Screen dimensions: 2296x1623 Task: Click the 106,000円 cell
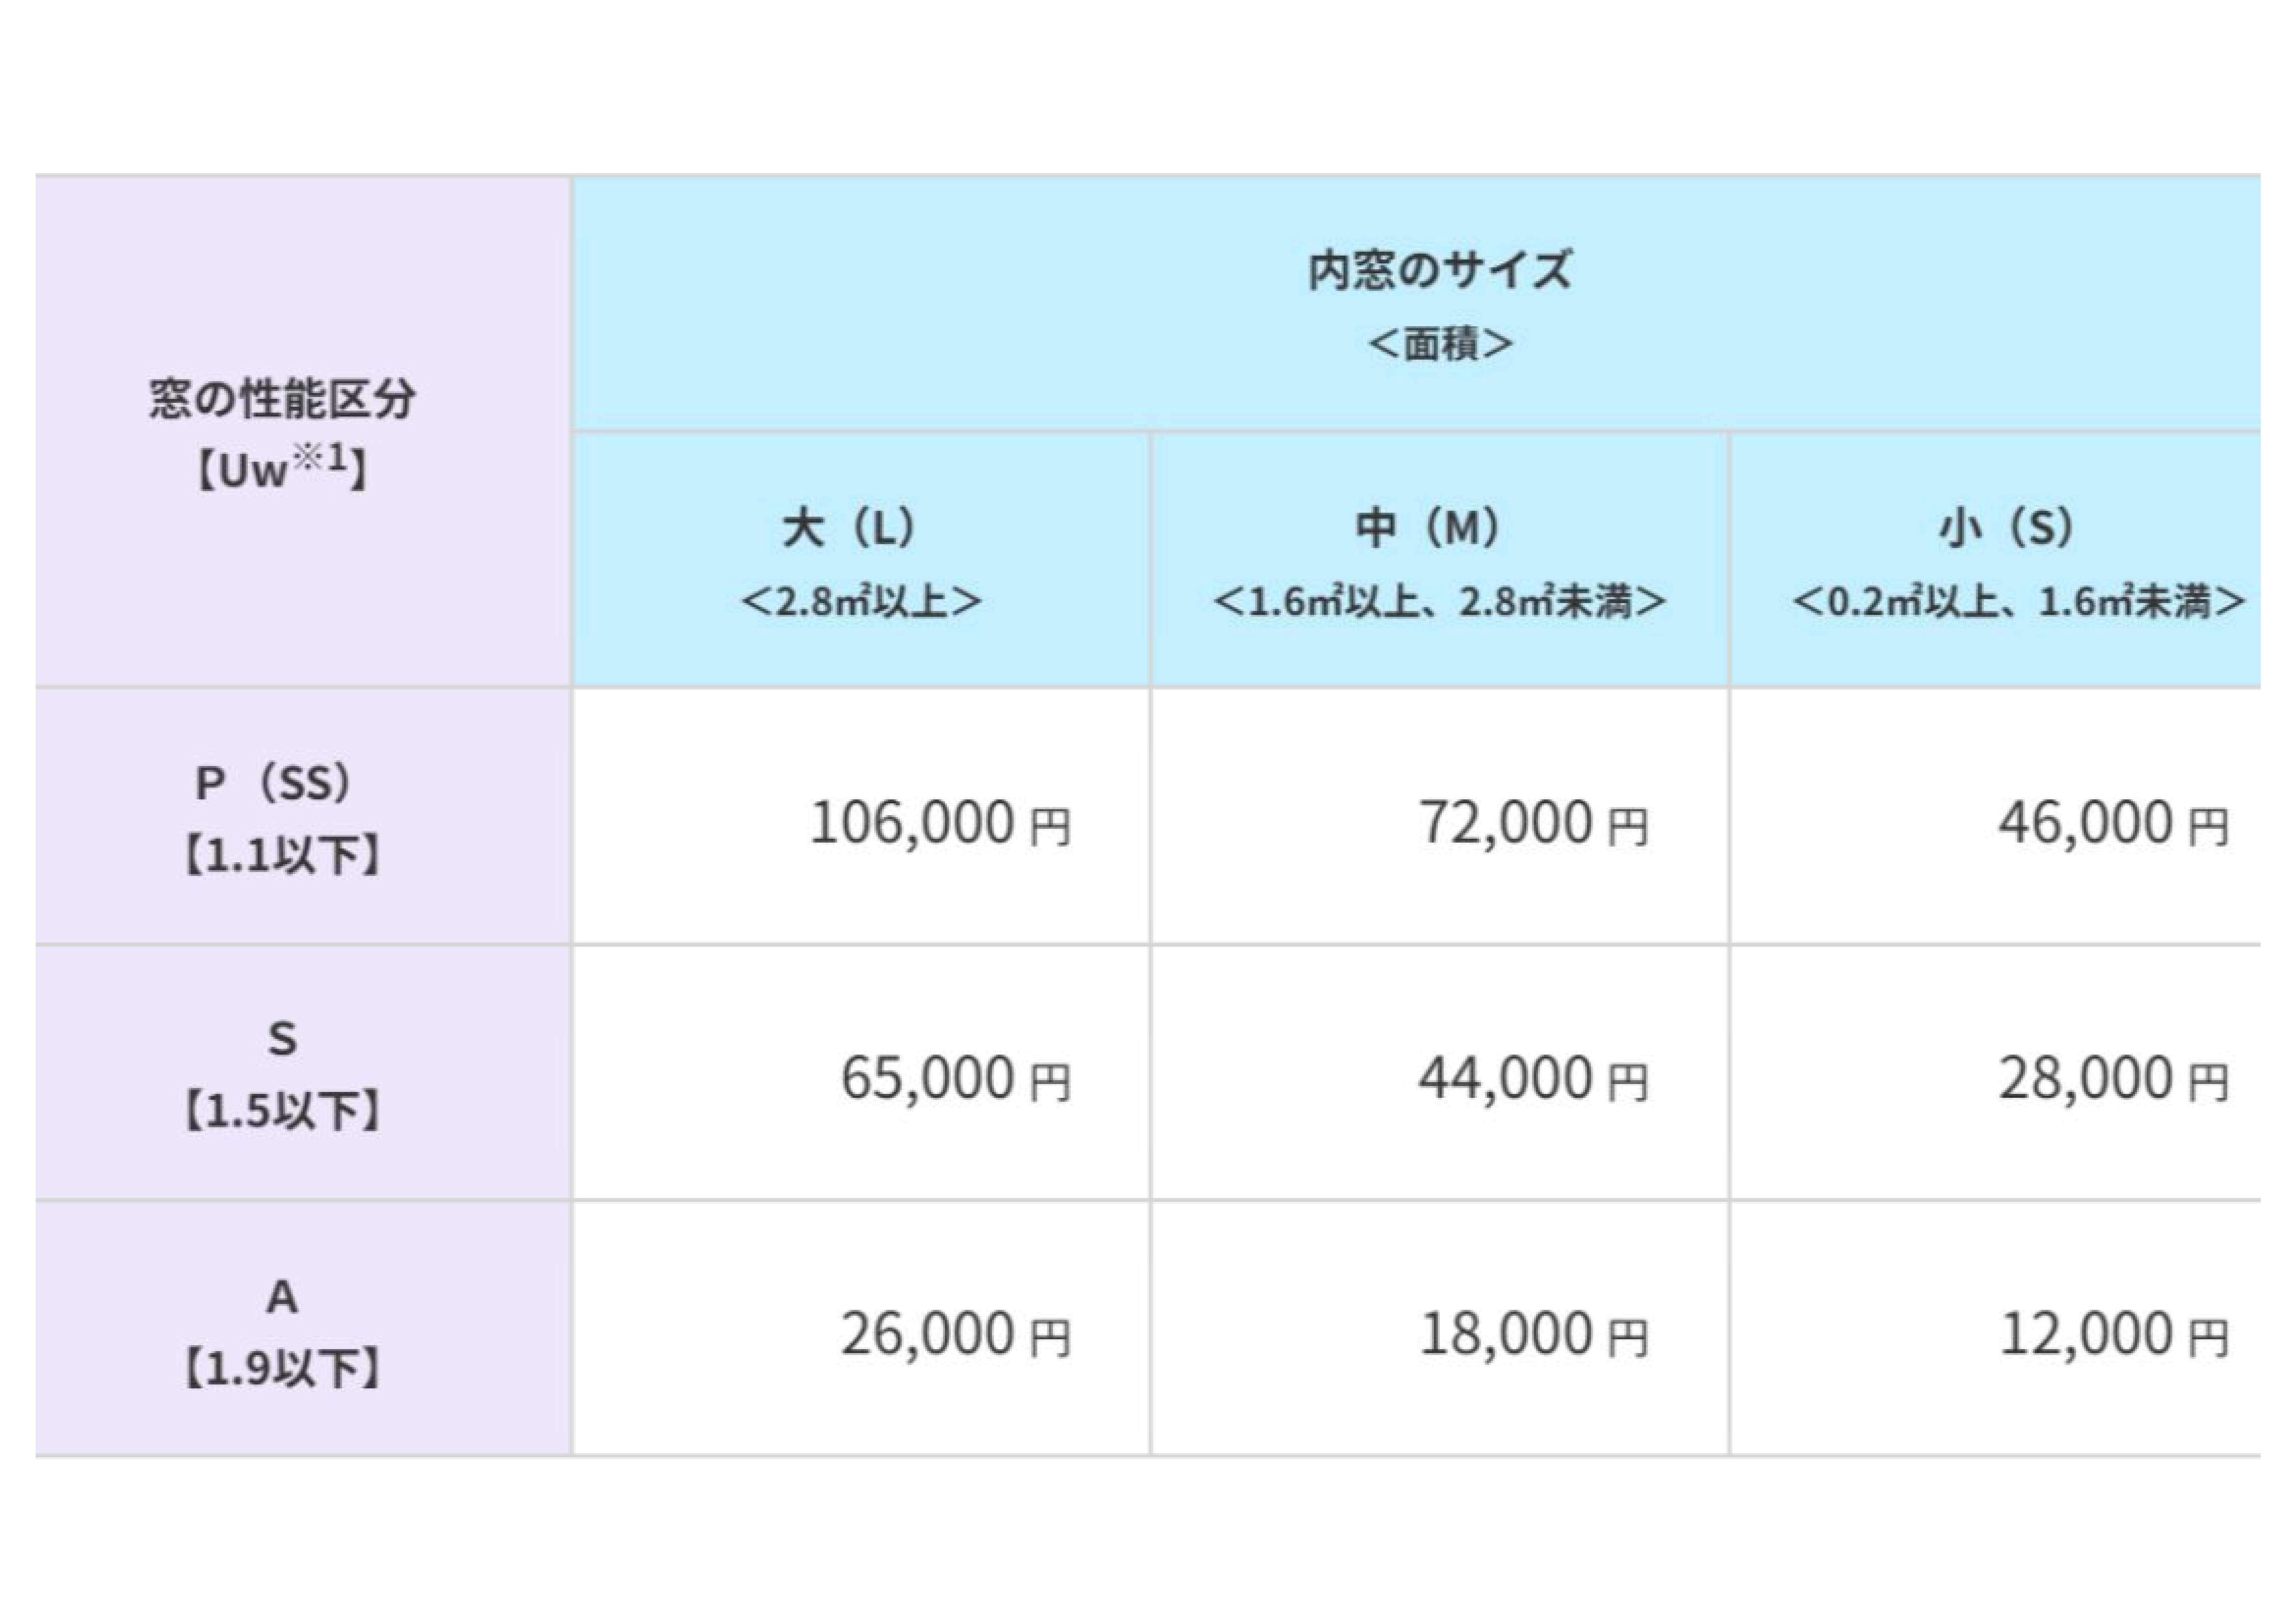[861, 816]
